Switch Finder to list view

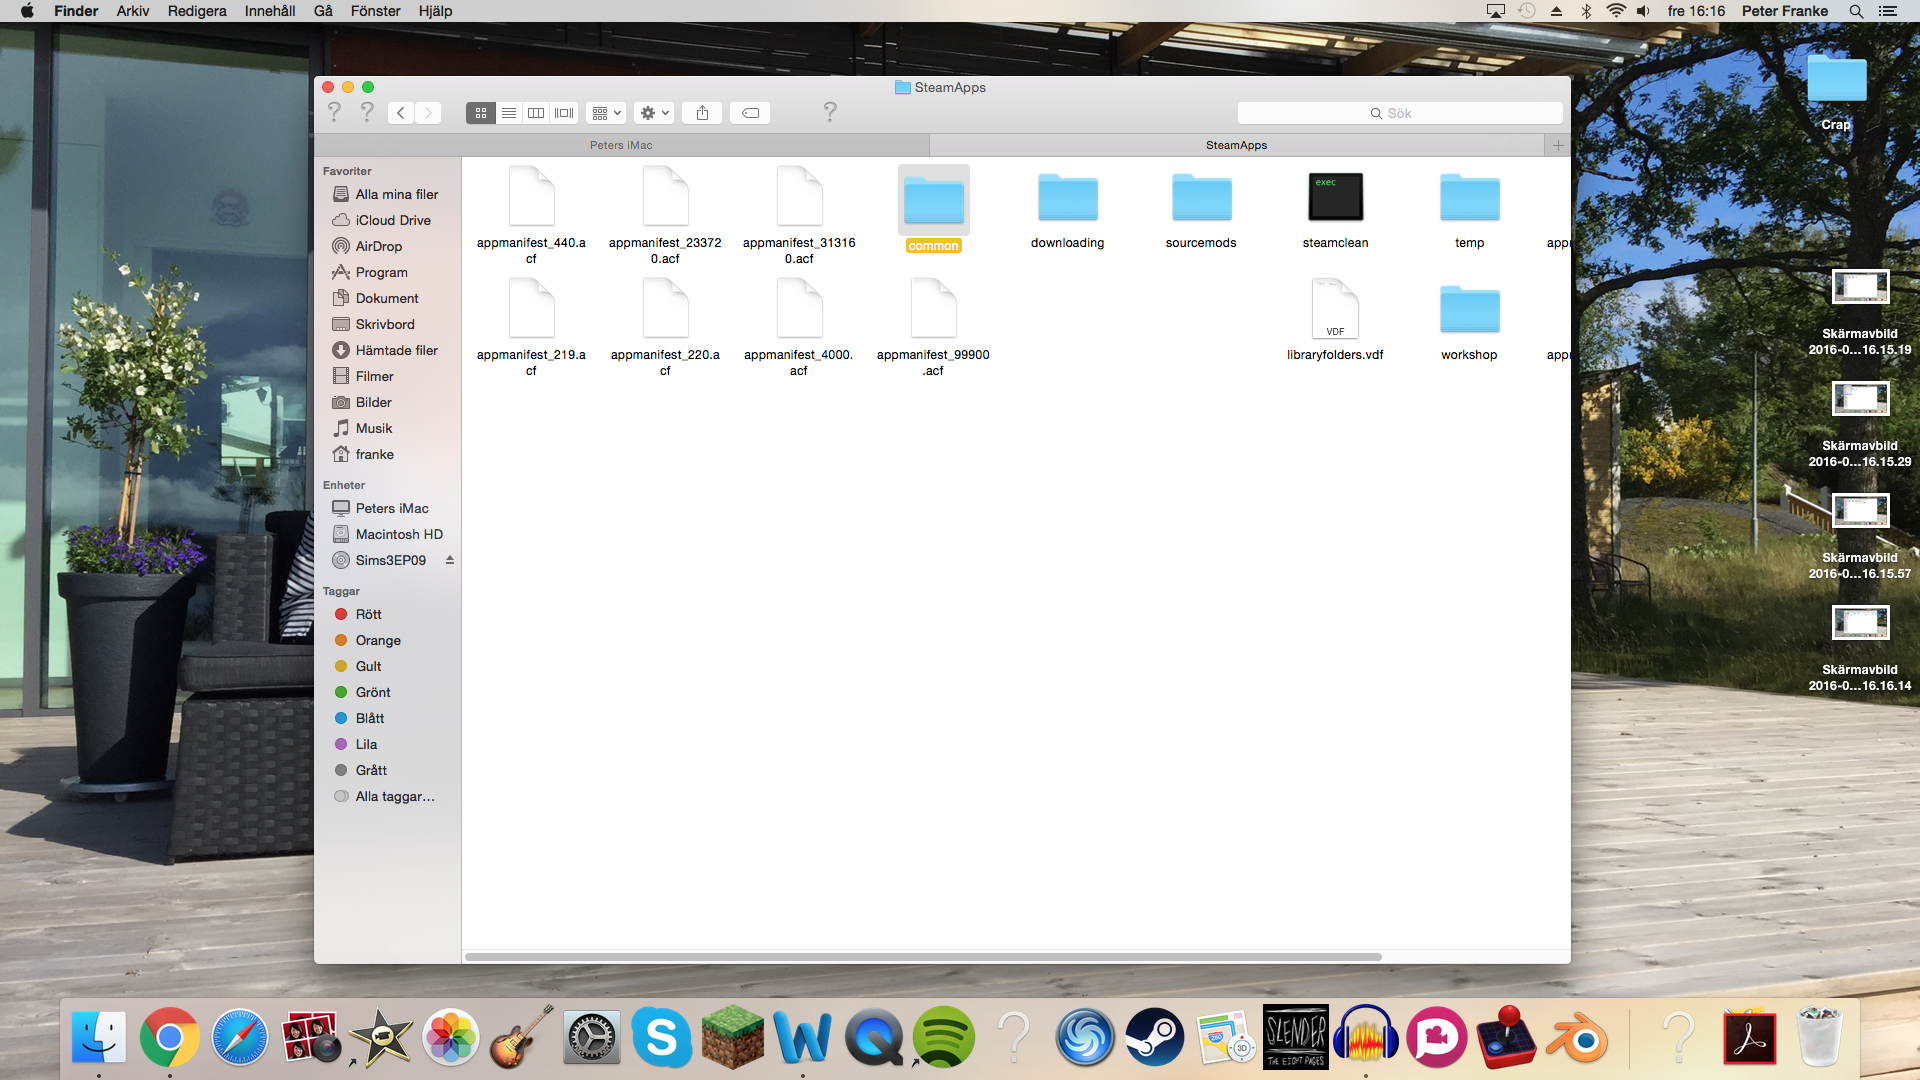click(508, 113)
